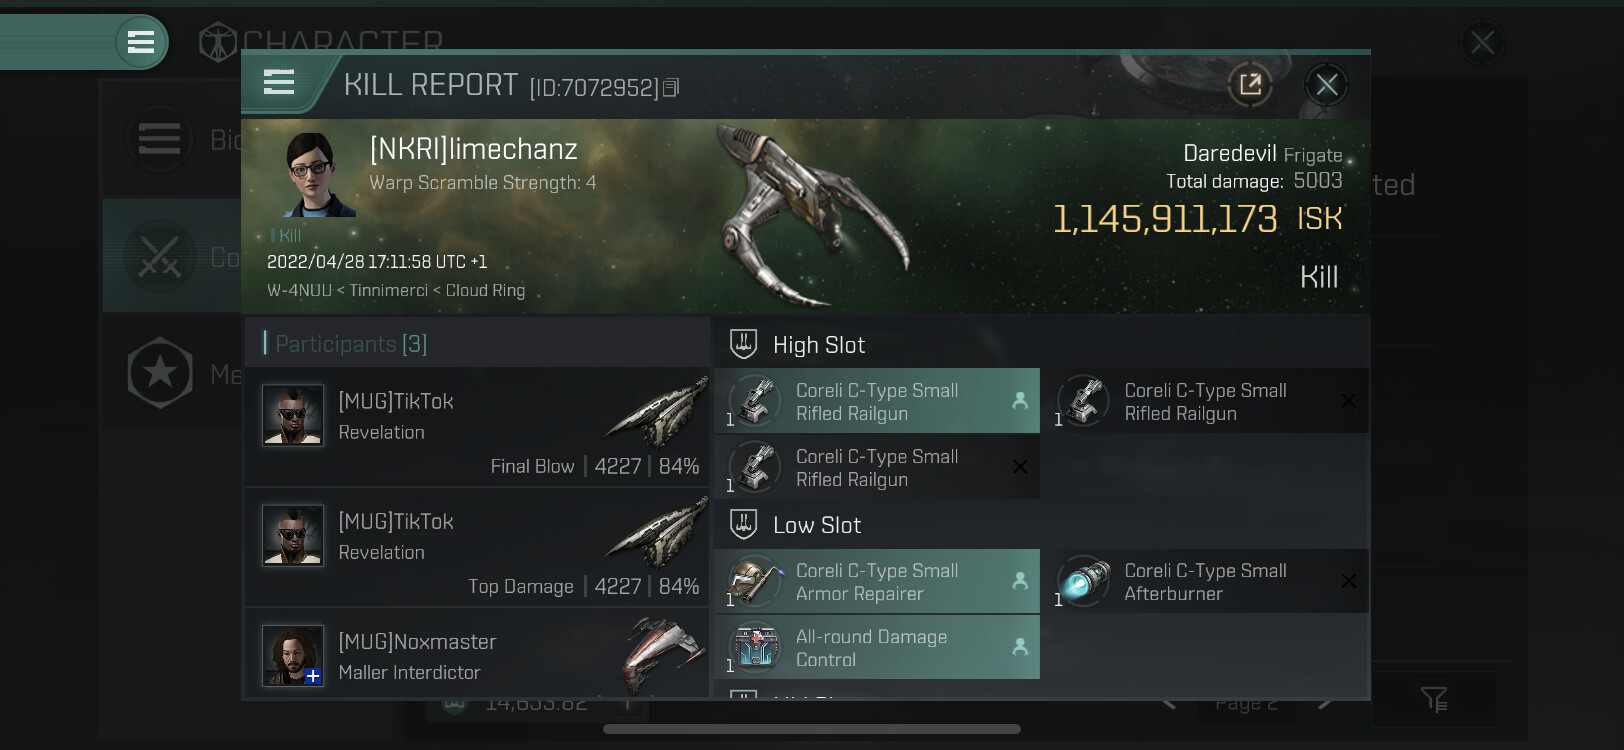This screenshot has height=750, width=1624.
Task: Click the High Slot shield icon
Action: click(x=743, y=344)
